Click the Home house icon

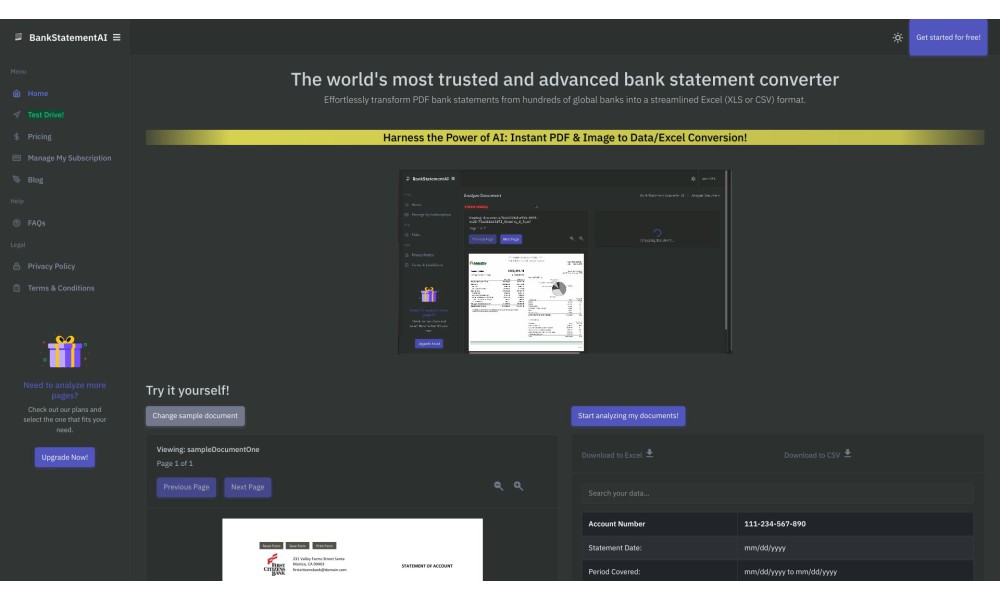tap(17, 93)
